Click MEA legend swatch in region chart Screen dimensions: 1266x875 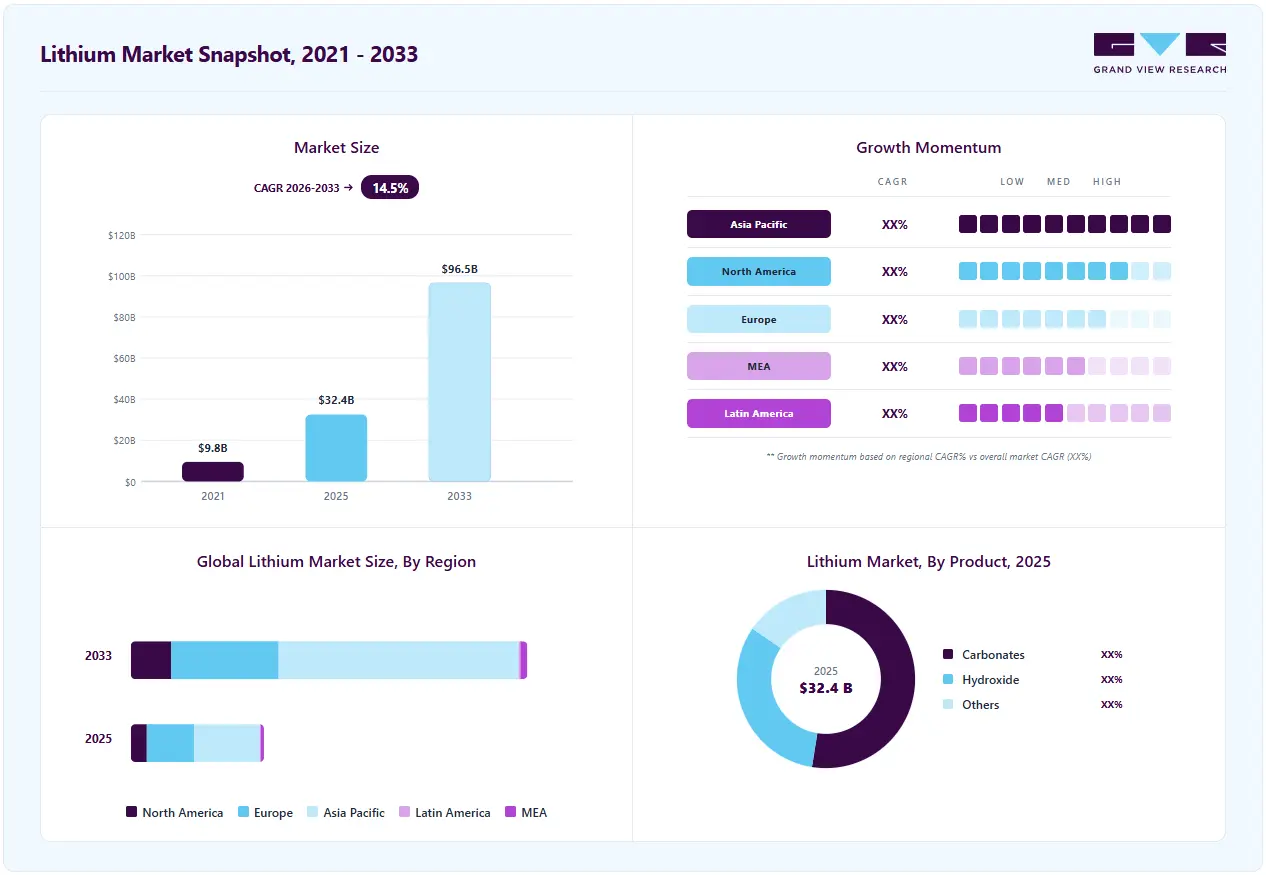coord(511,812)
